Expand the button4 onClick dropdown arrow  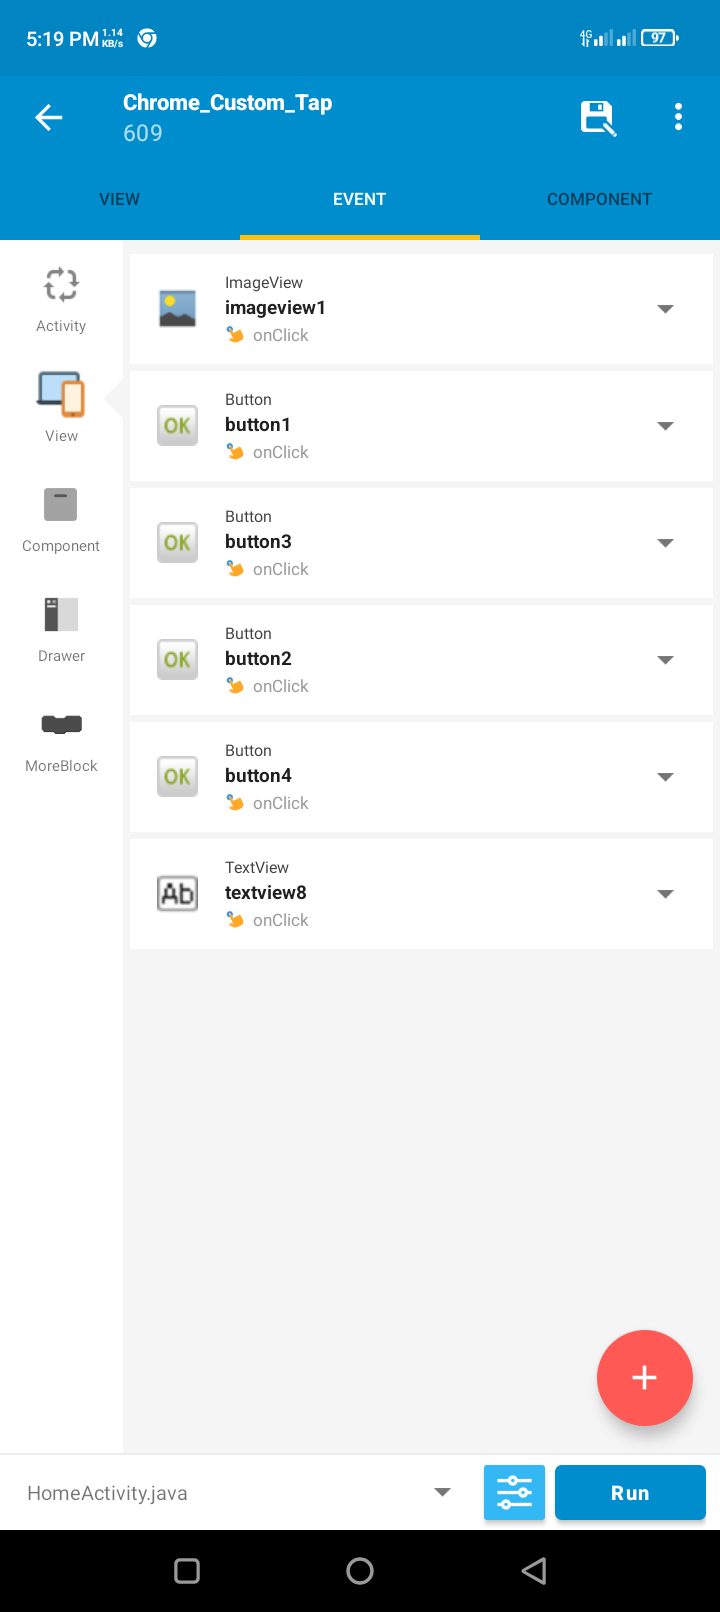(x=665, y=777)
